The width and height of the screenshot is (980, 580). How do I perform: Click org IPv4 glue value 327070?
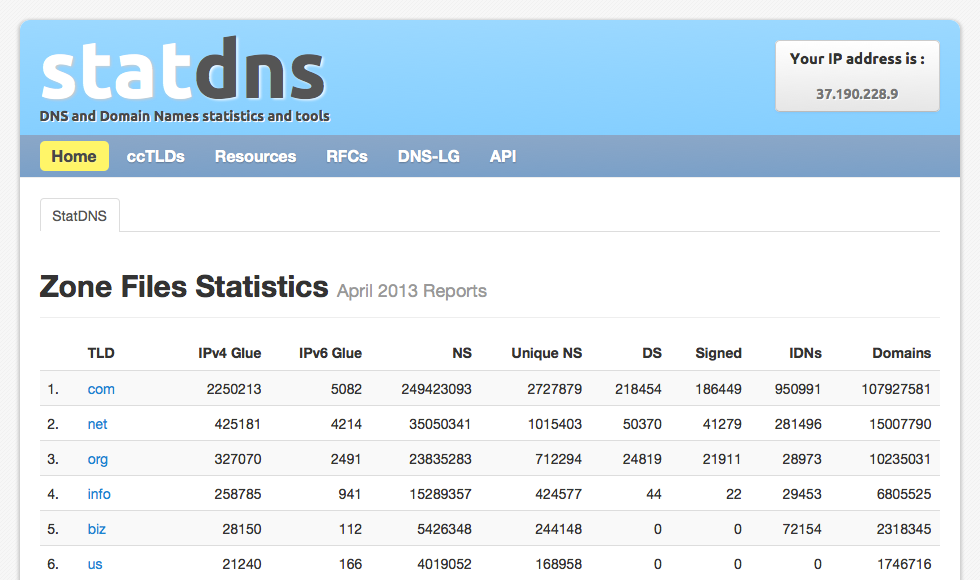238,459
